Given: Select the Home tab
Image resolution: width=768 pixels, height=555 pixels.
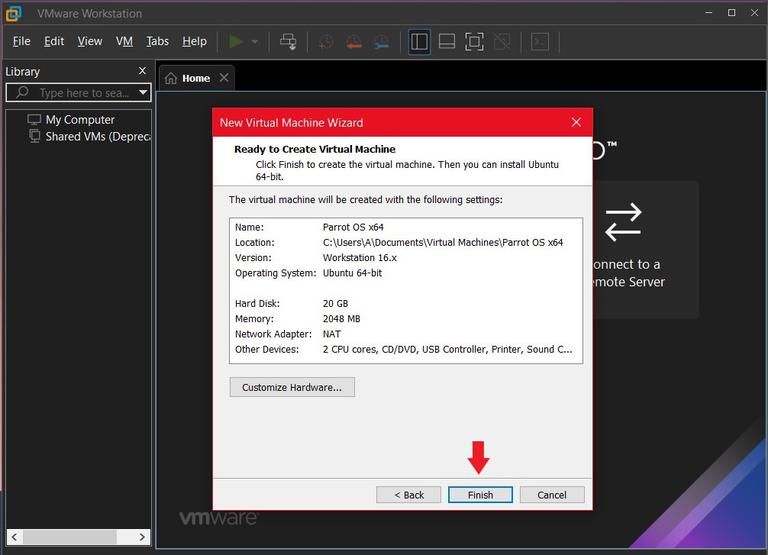Looking at the screenshot, I should [196, 78].
